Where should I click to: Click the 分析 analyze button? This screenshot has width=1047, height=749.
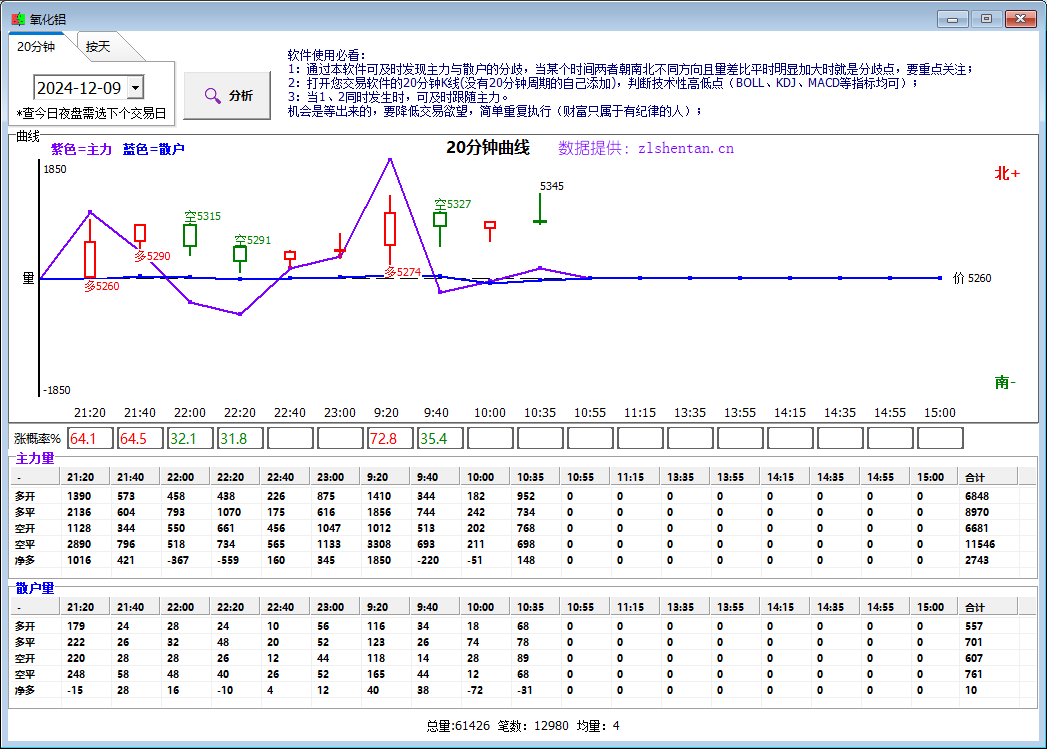(227, 96)
